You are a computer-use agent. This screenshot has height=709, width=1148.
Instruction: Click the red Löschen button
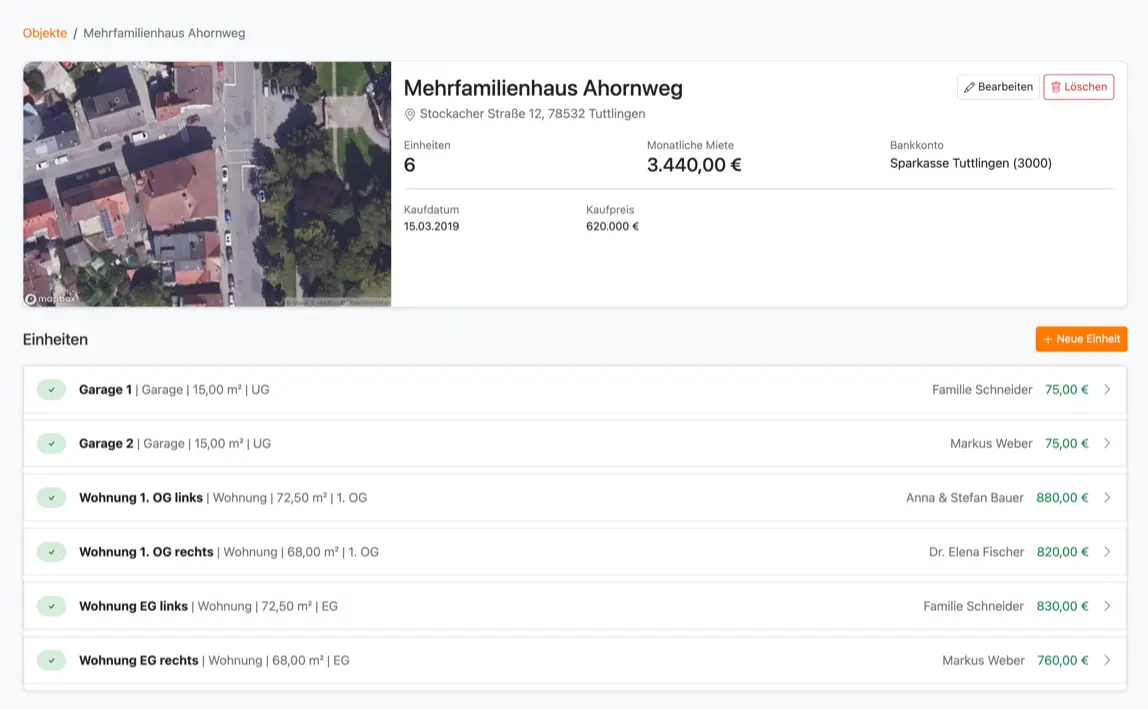point(1078,87)
